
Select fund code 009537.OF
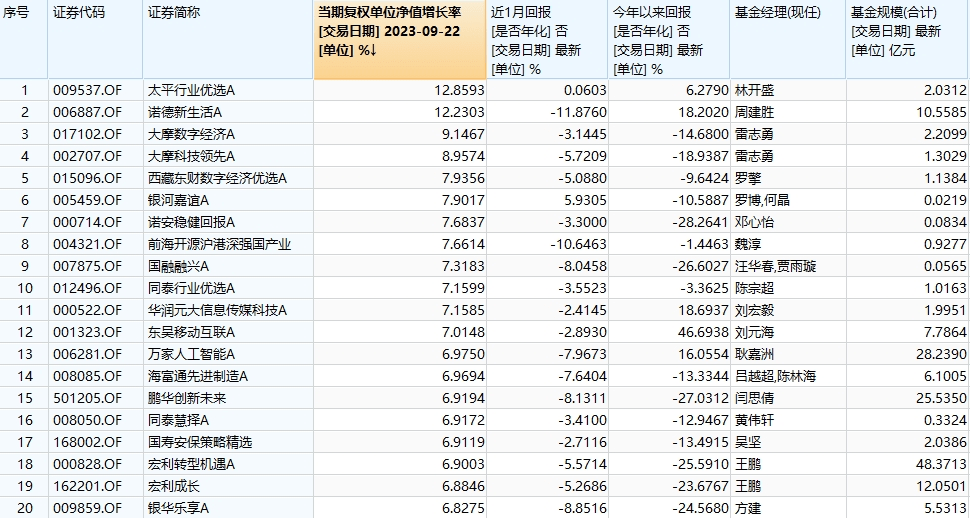click(x=87, y=90)
